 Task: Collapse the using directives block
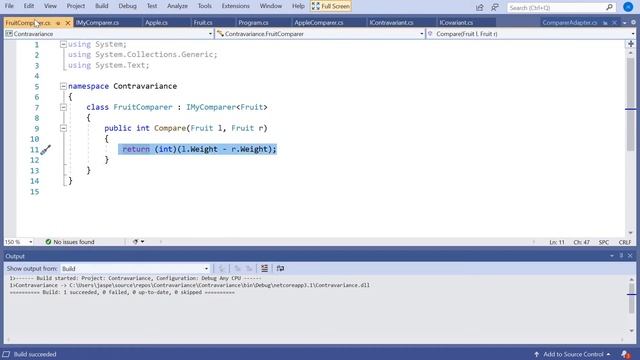click(63, 44)
